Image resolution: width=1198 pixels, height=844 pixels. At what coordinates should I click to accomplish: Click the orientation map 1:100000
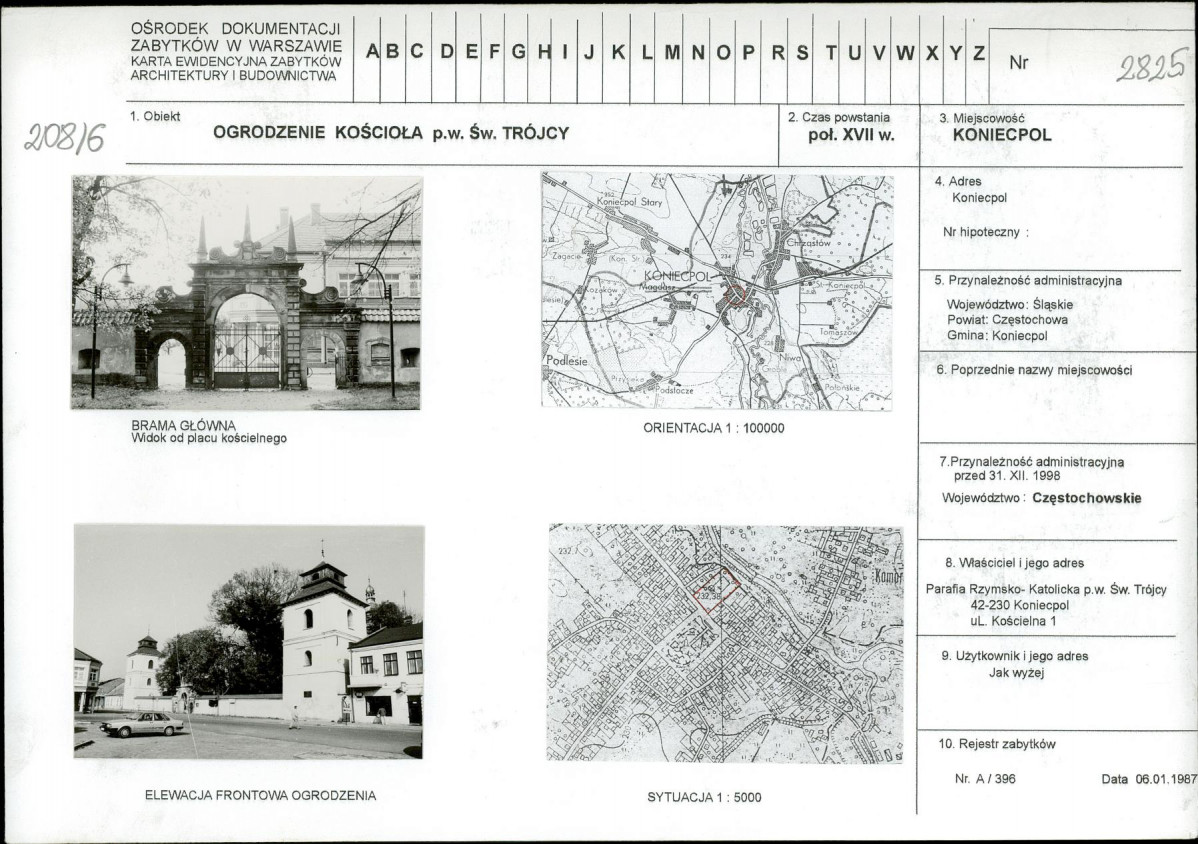click(x=717, y=291)
